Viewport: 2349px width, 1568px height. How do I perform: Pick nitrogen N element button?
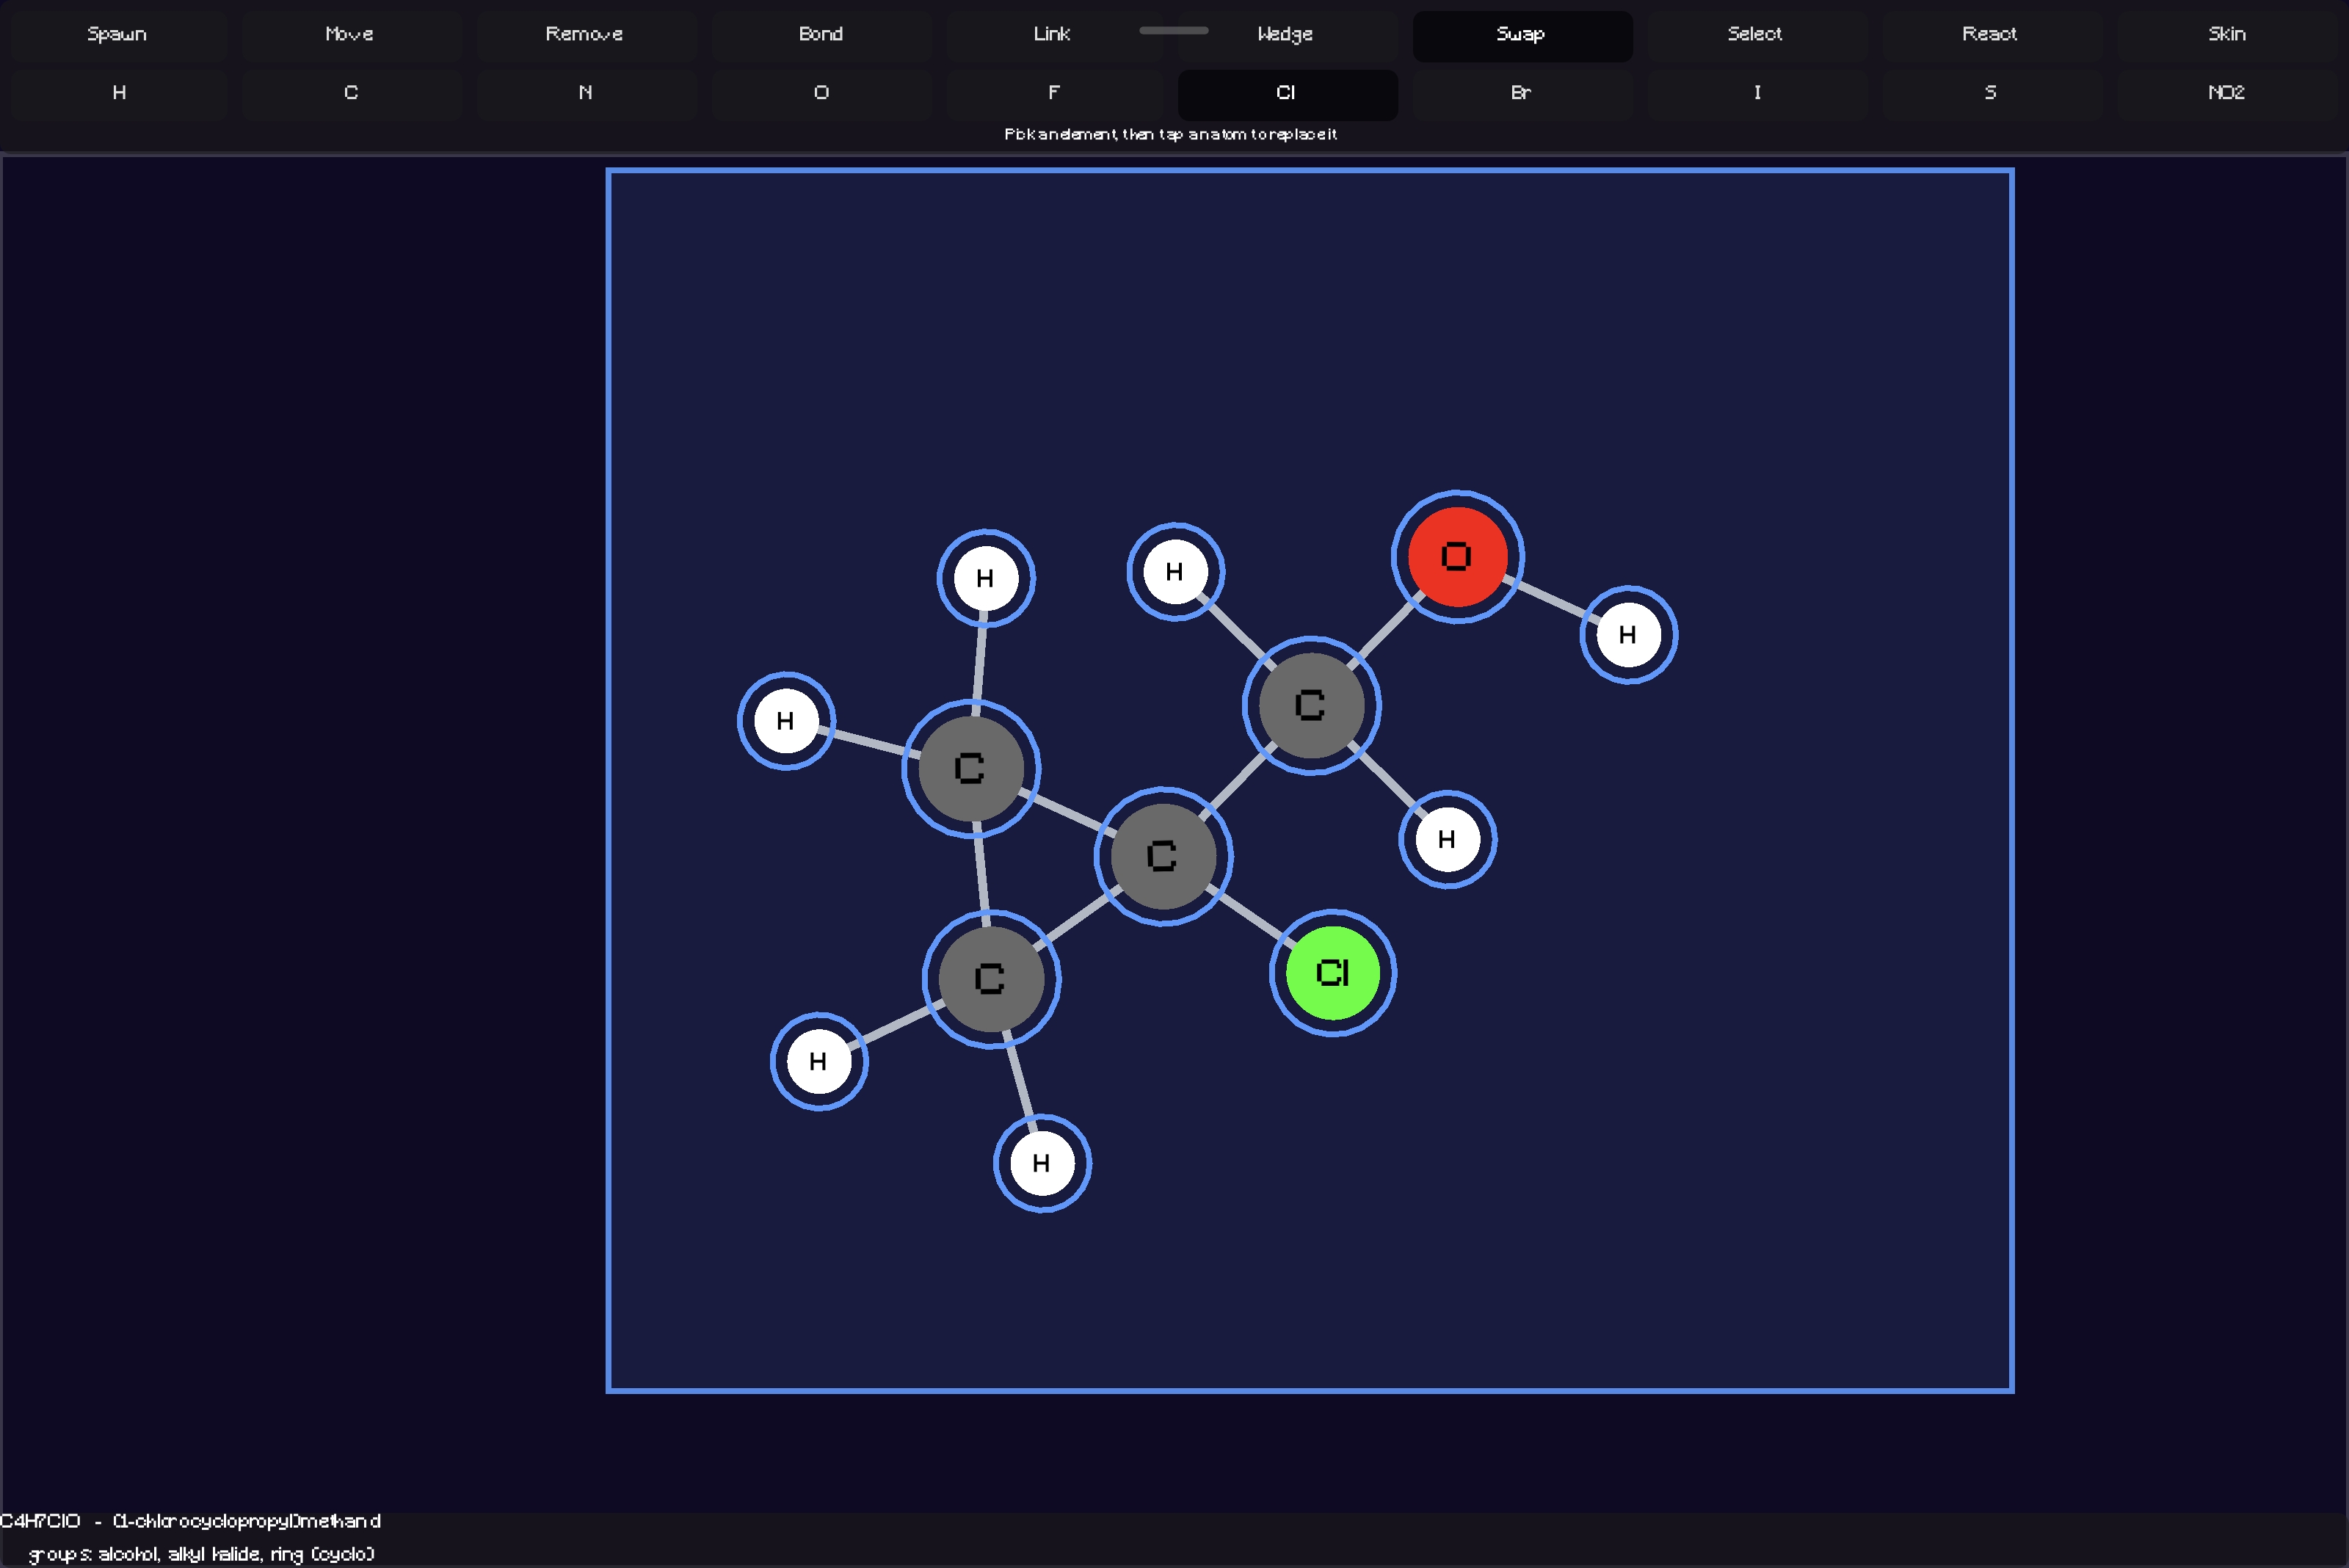point(586,94)
